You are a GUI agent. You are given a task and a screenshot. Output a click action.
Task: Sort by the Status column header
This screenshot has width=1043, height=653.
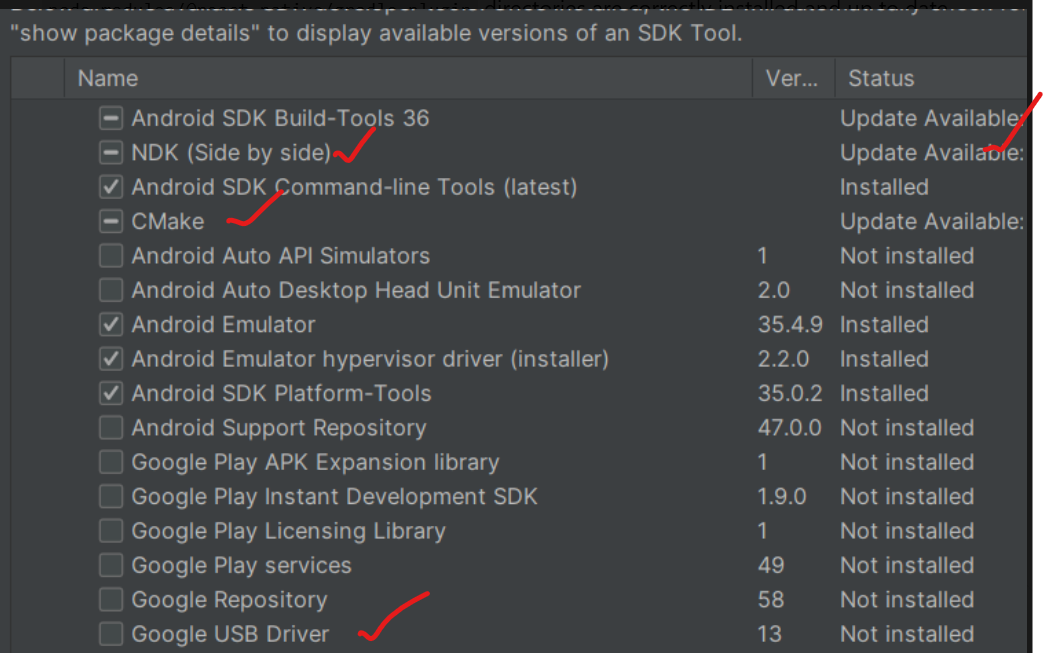[931, 78]
